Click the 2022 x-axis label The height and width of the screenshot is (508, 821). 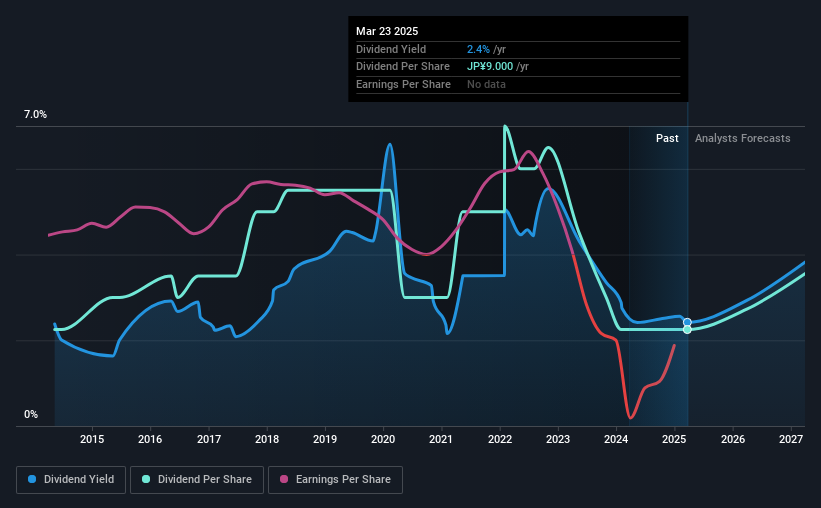point(500,439)
